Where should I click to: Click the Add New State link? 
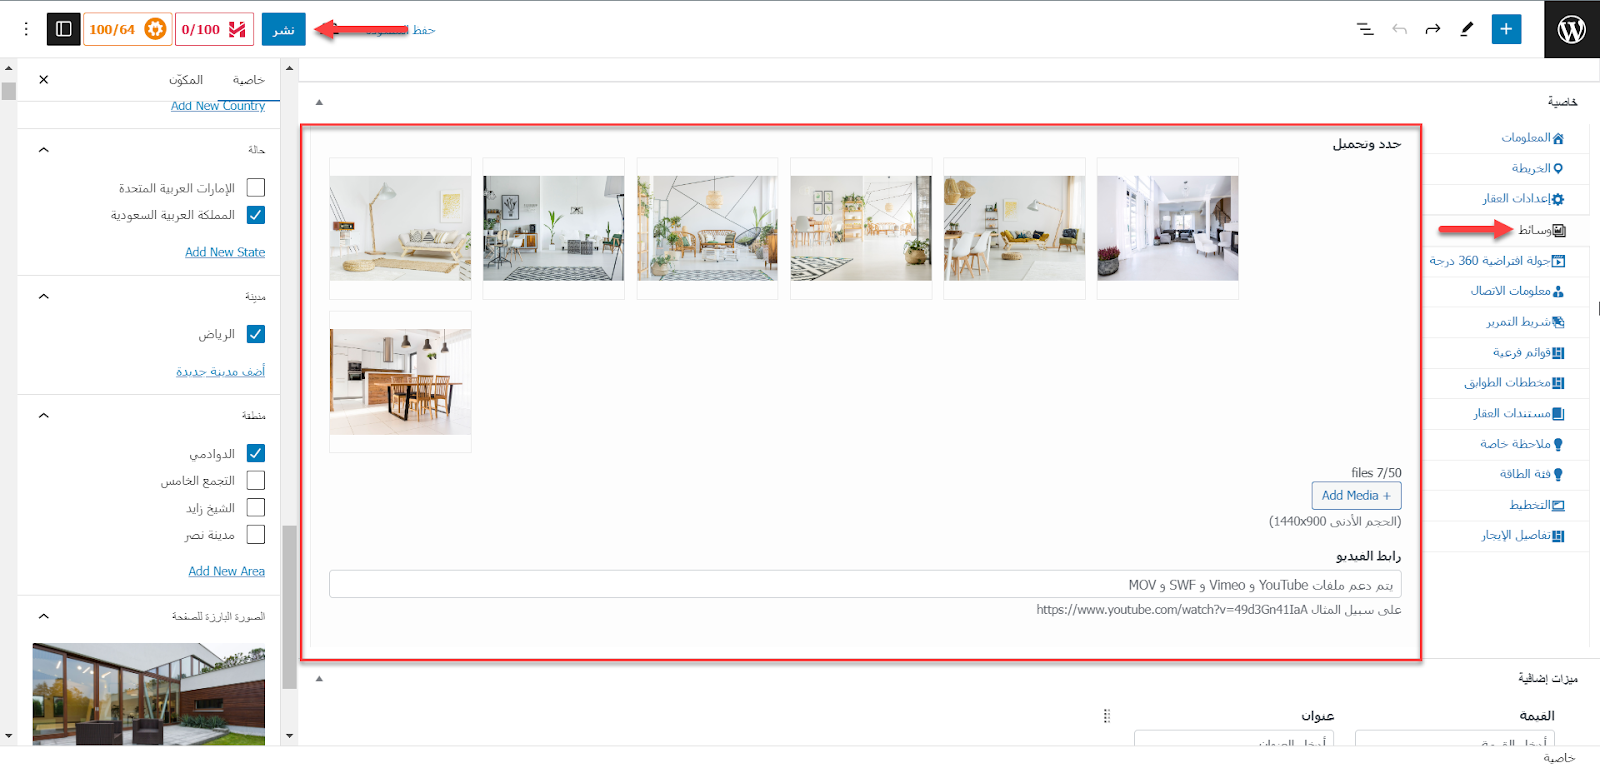225,252
